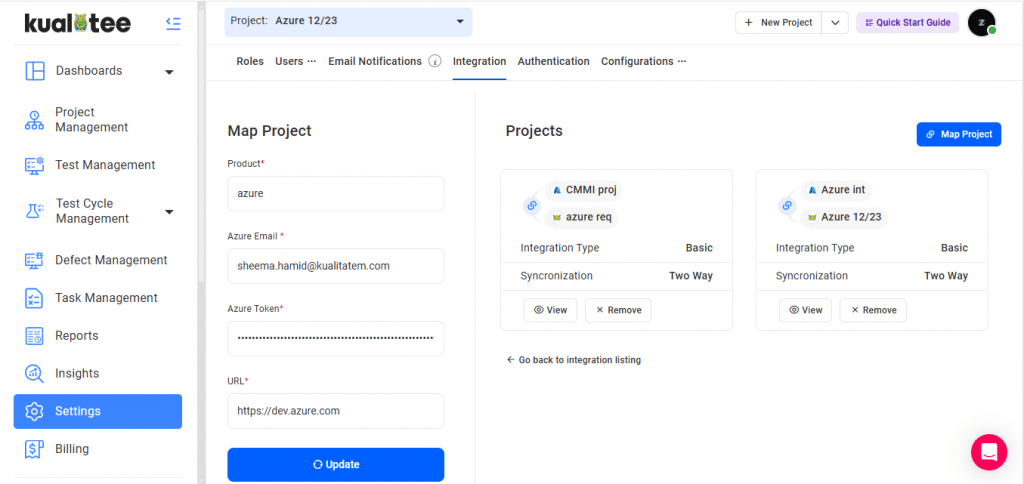Click the Billing dollar icon
The width and height of the screenshot is (1024, 484).
click(x=34, y=449)
